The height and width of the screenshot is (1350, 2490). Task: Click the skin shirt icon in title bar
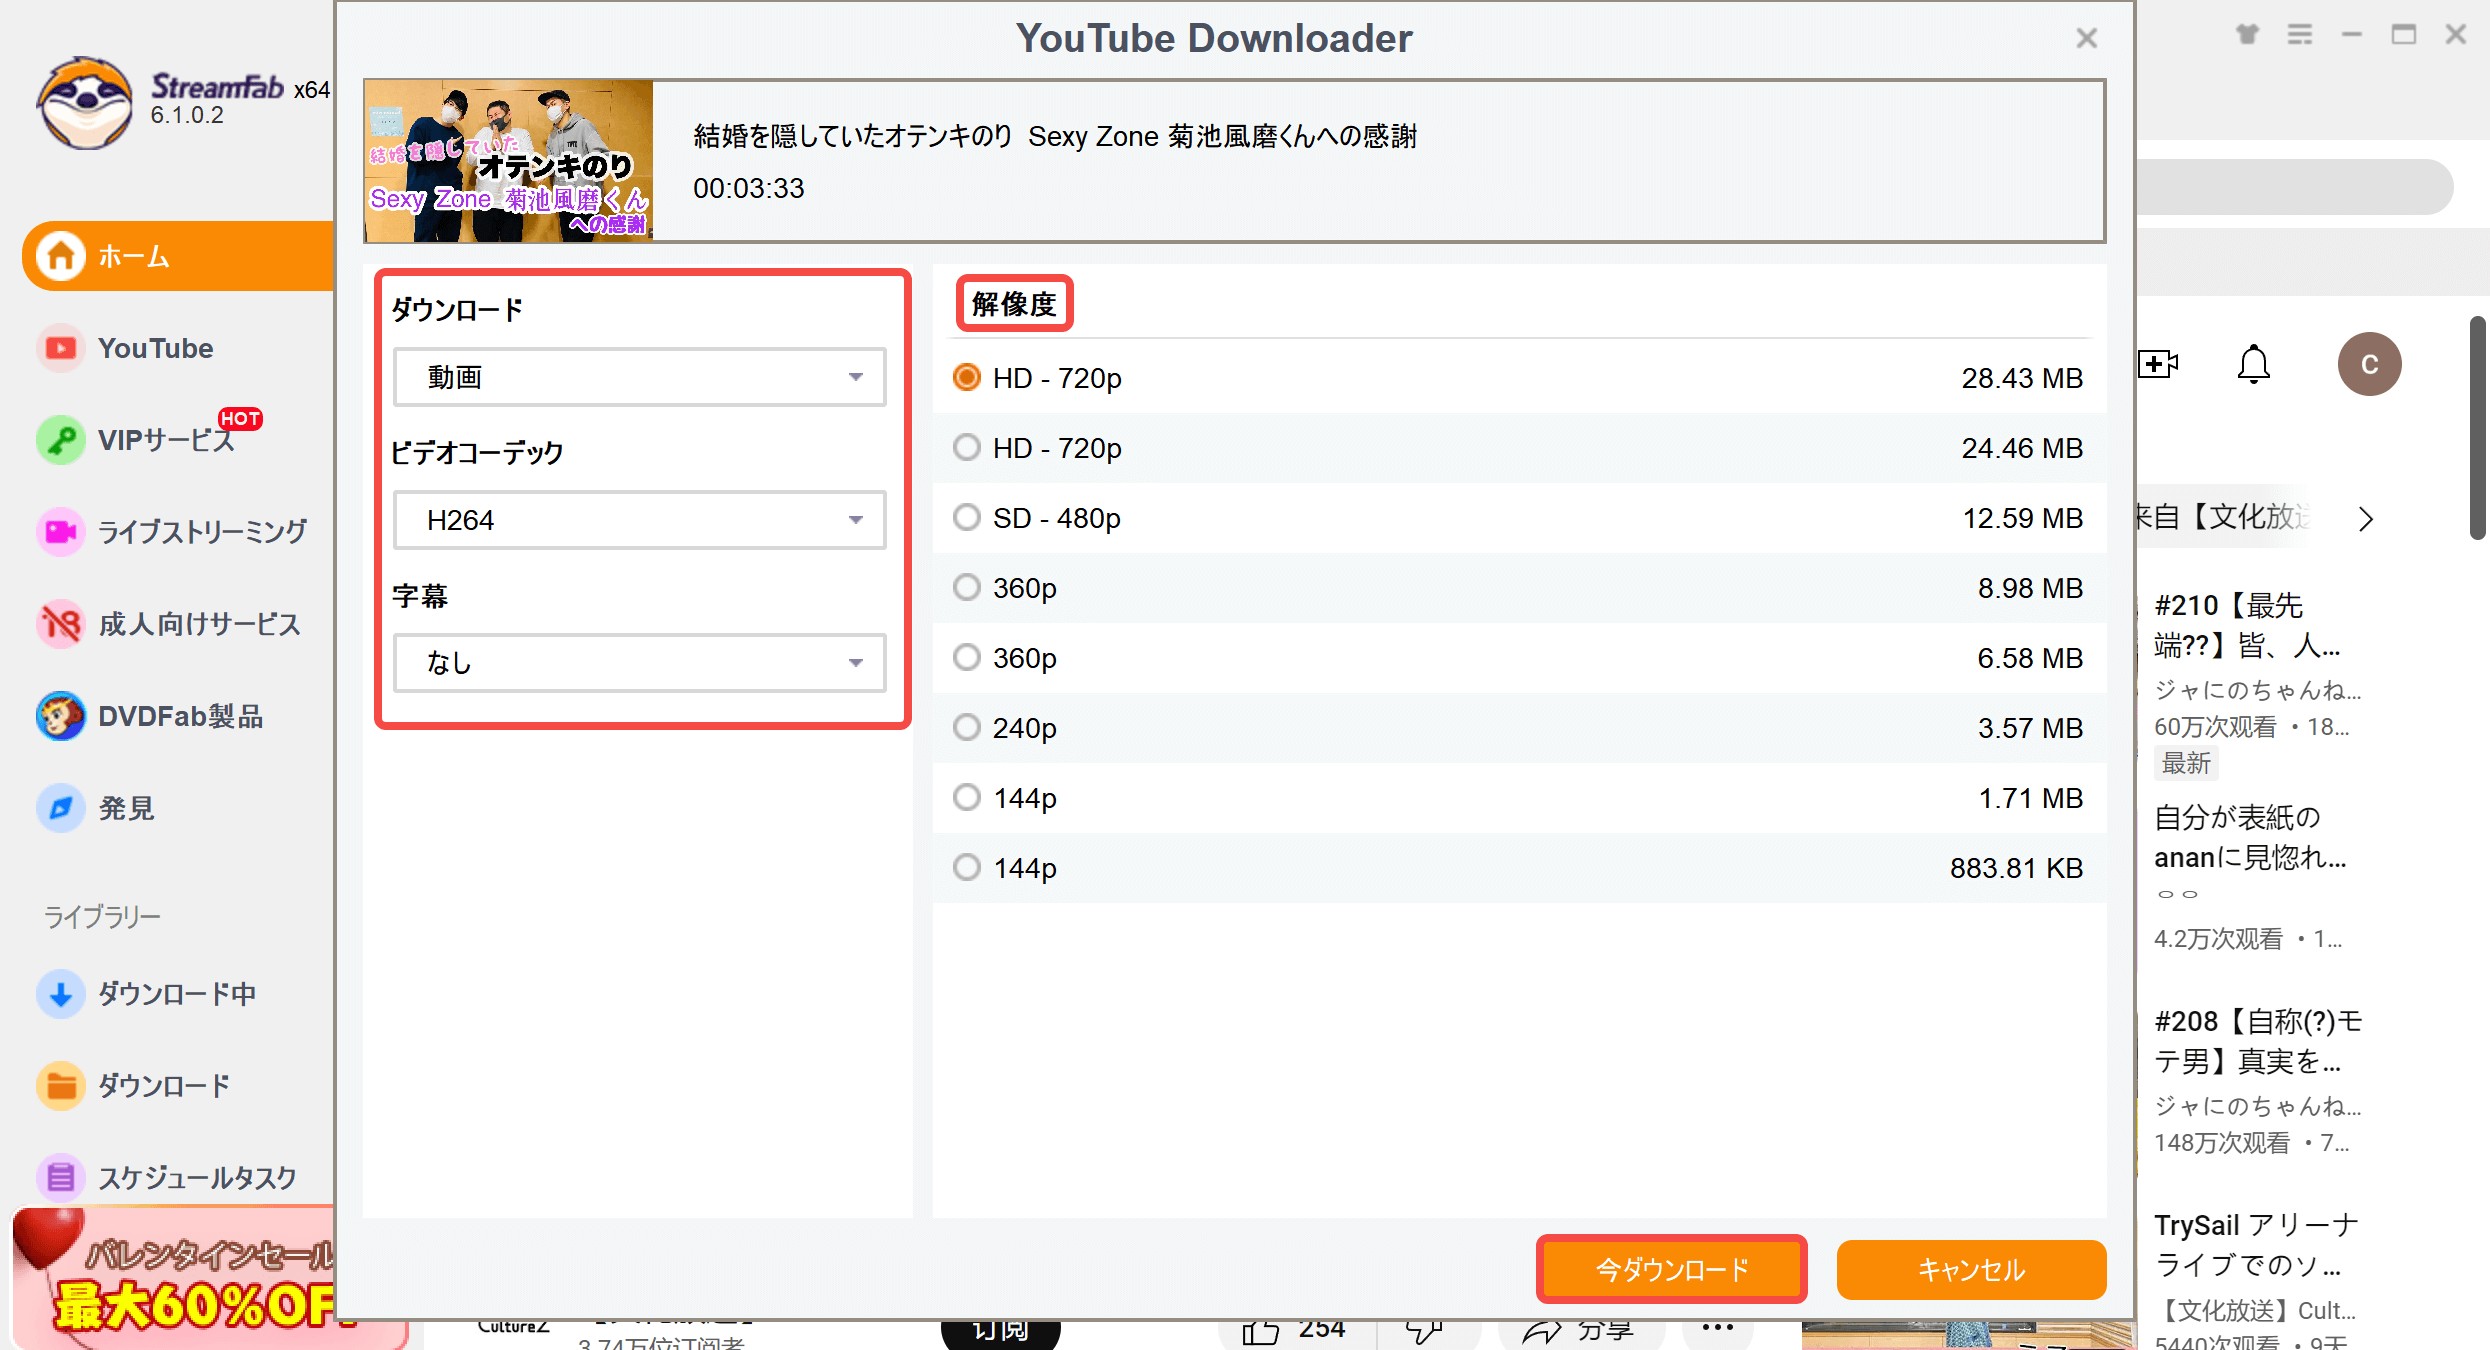click(x=2248, y=35)
